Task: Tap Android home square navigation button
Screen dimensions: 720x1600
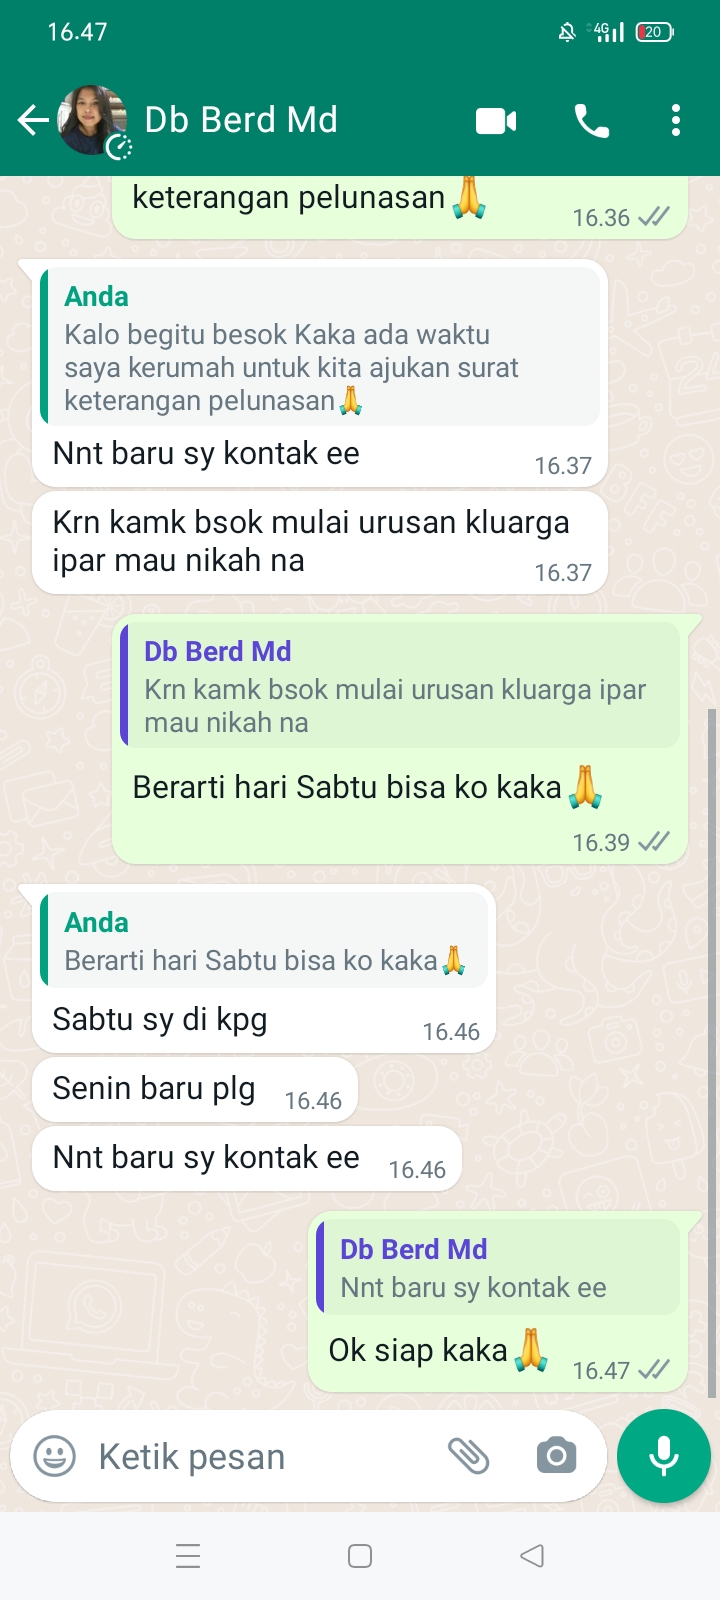Action: click(x=360, y=1556)
